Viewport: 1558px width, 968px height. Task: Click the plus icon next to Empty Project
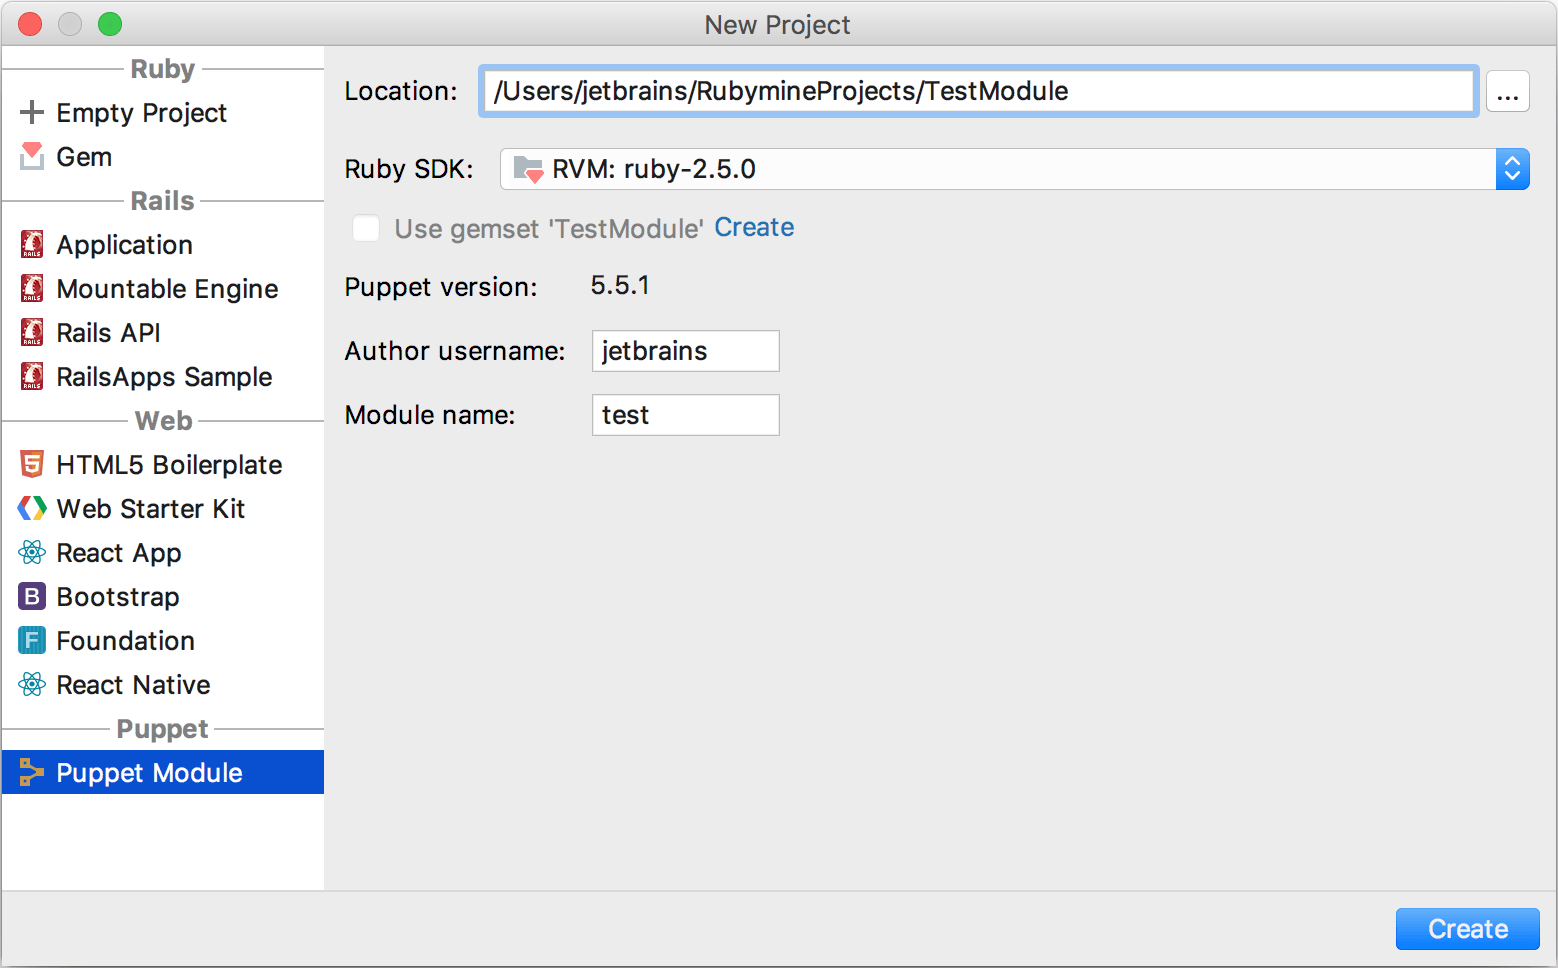(30, 112)
